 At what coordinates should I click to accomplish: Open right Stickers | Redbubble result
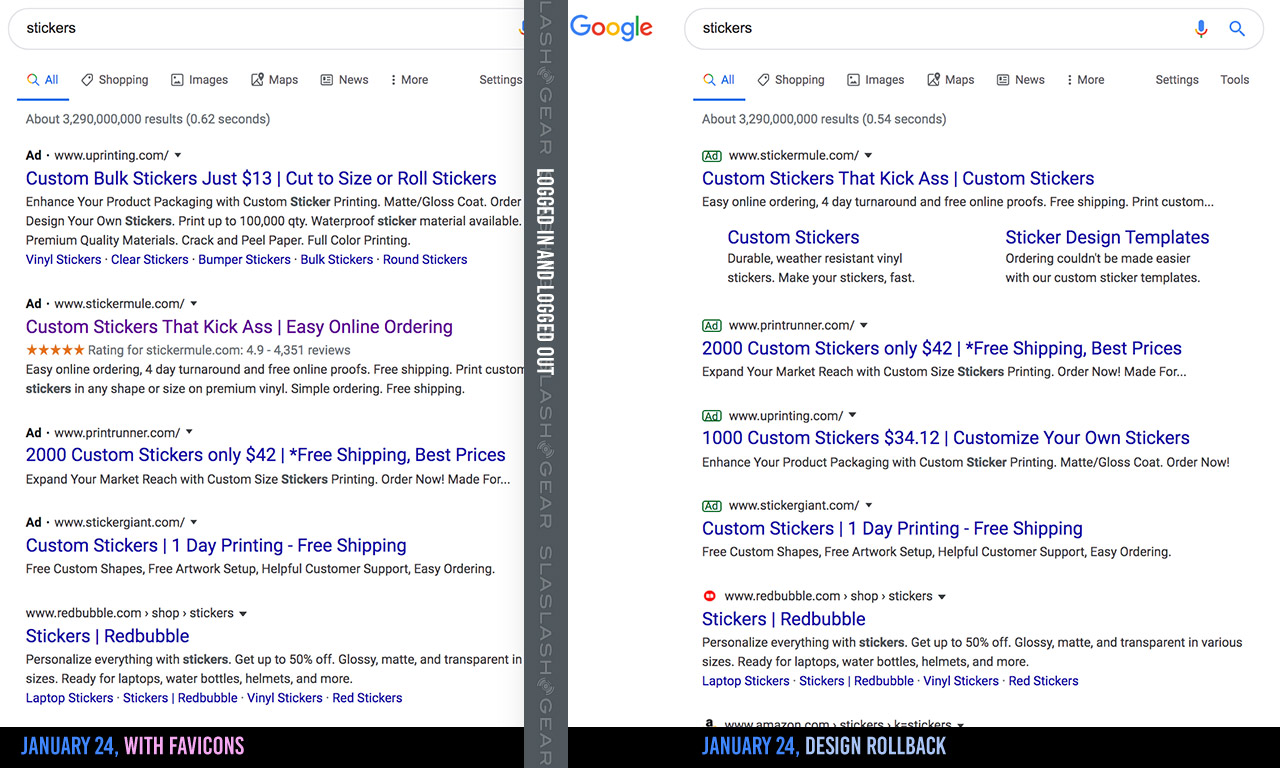[x=783, y=619]
